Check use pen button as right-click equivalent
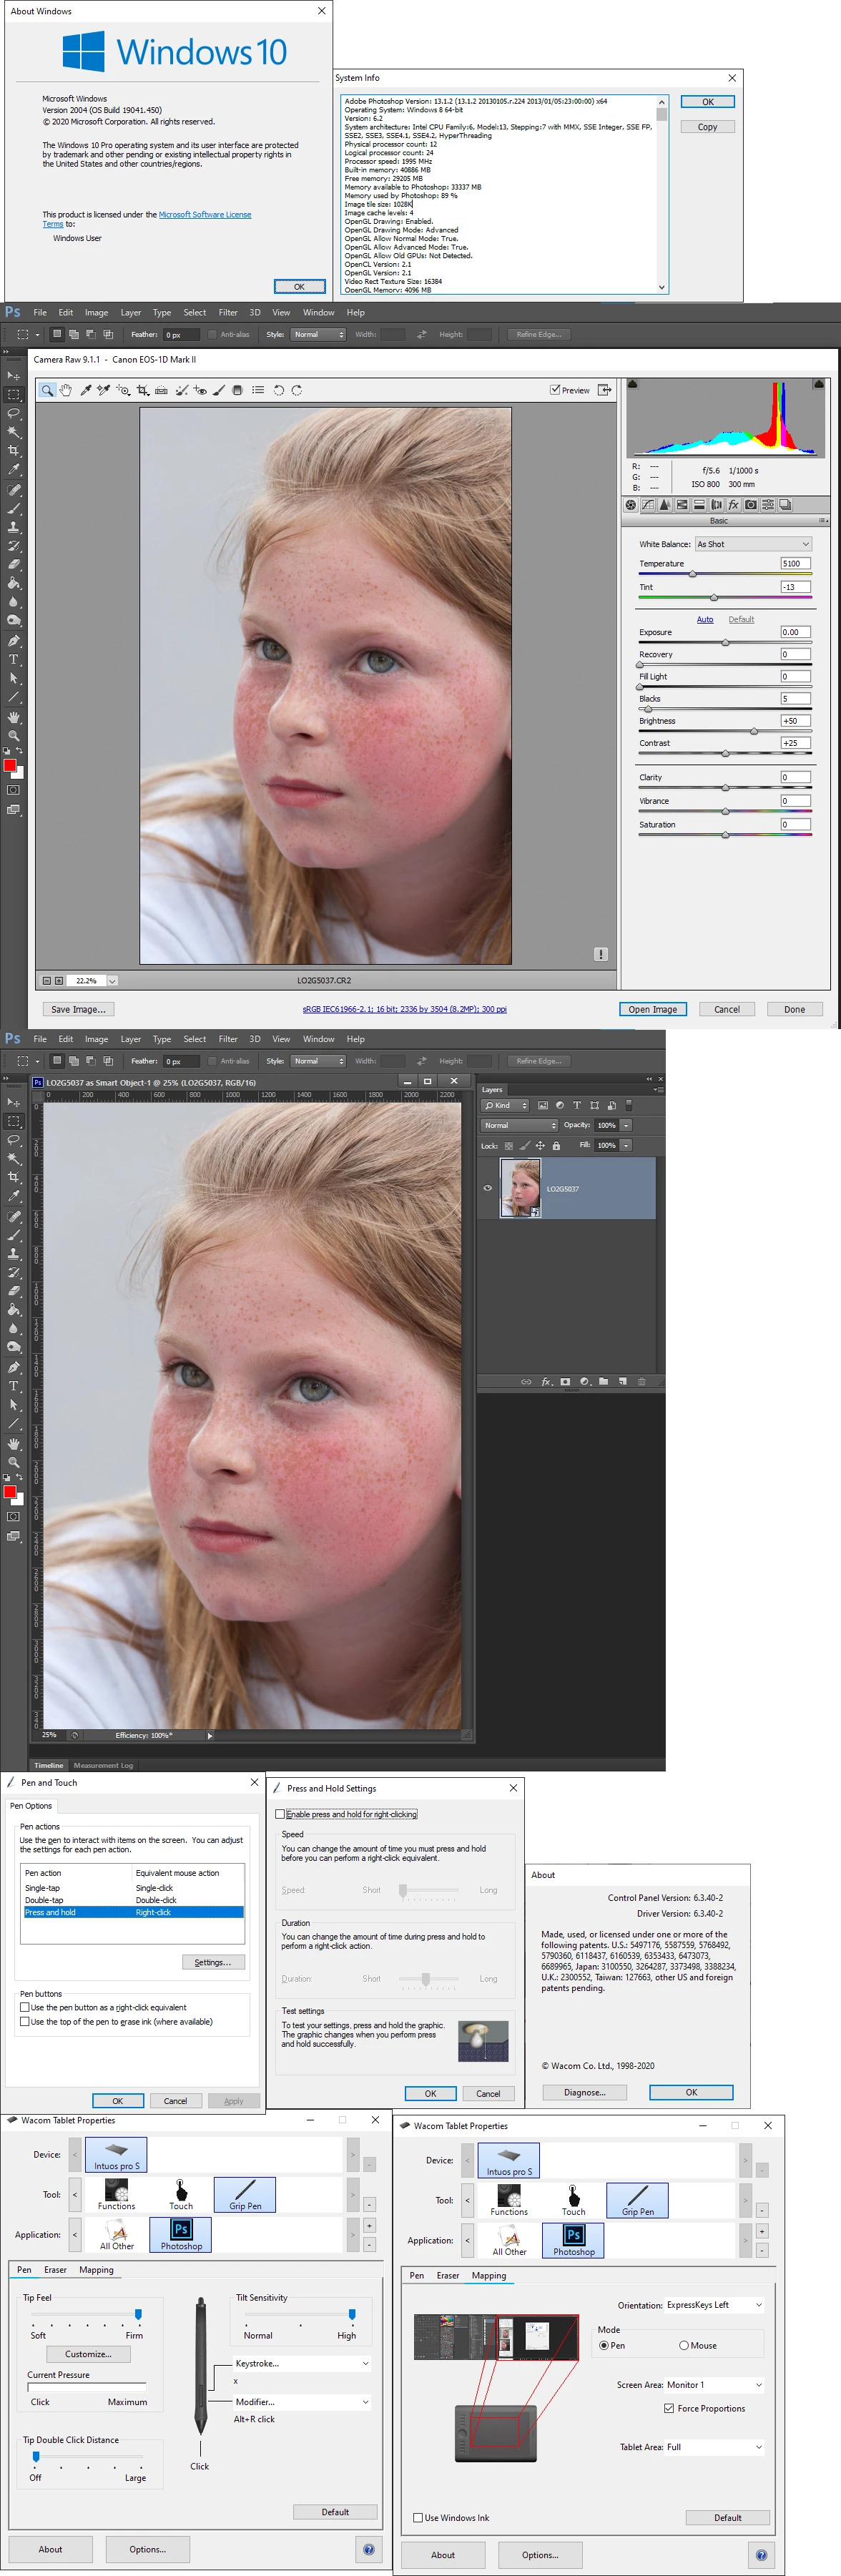Viewport: 841px width, 2576px height. [24, 2007]
